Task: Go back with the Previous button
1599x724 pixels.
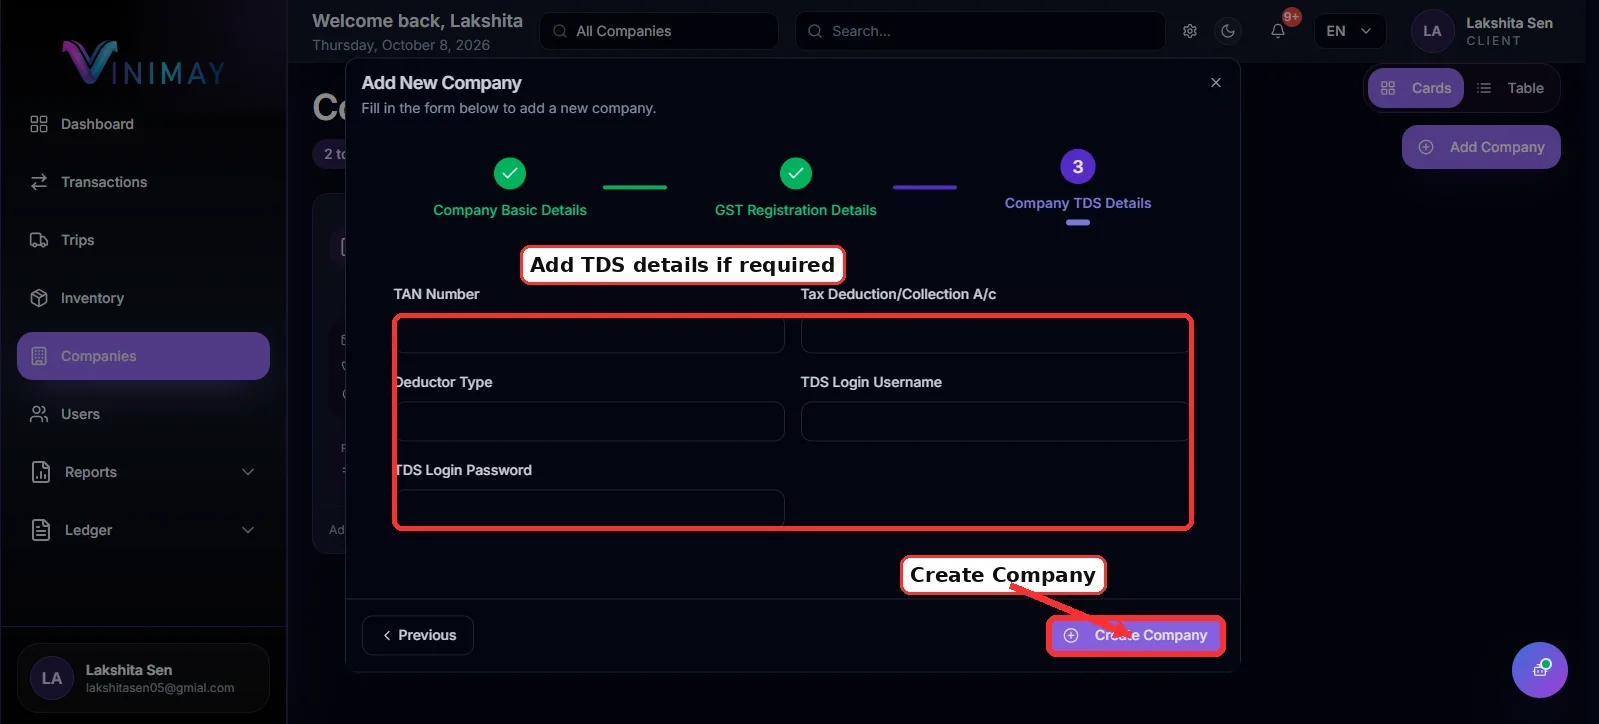Action: pos(418,635)
